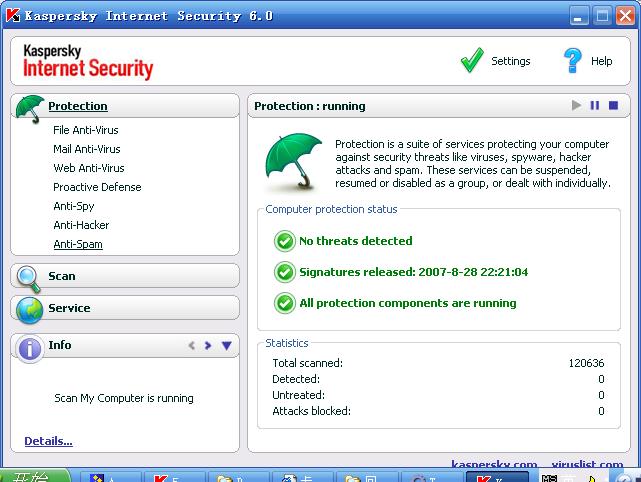Image resolution: width=641 pixels, height=482 pixels.
Task: Click 'Scan My Computer is running' message
Action: point(124,398)
